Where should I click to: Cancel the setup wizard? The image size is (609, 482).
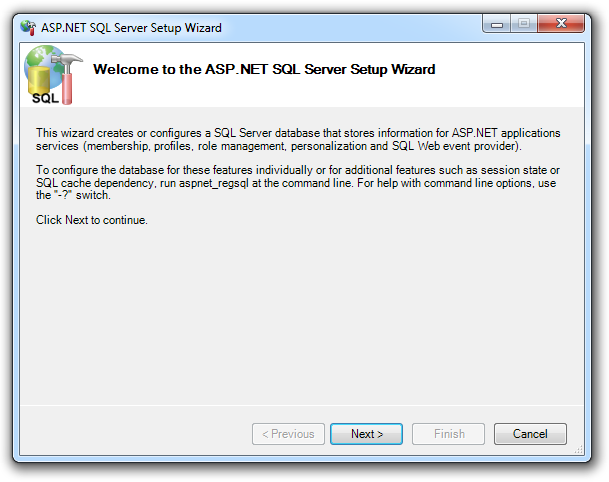(530, 433)
